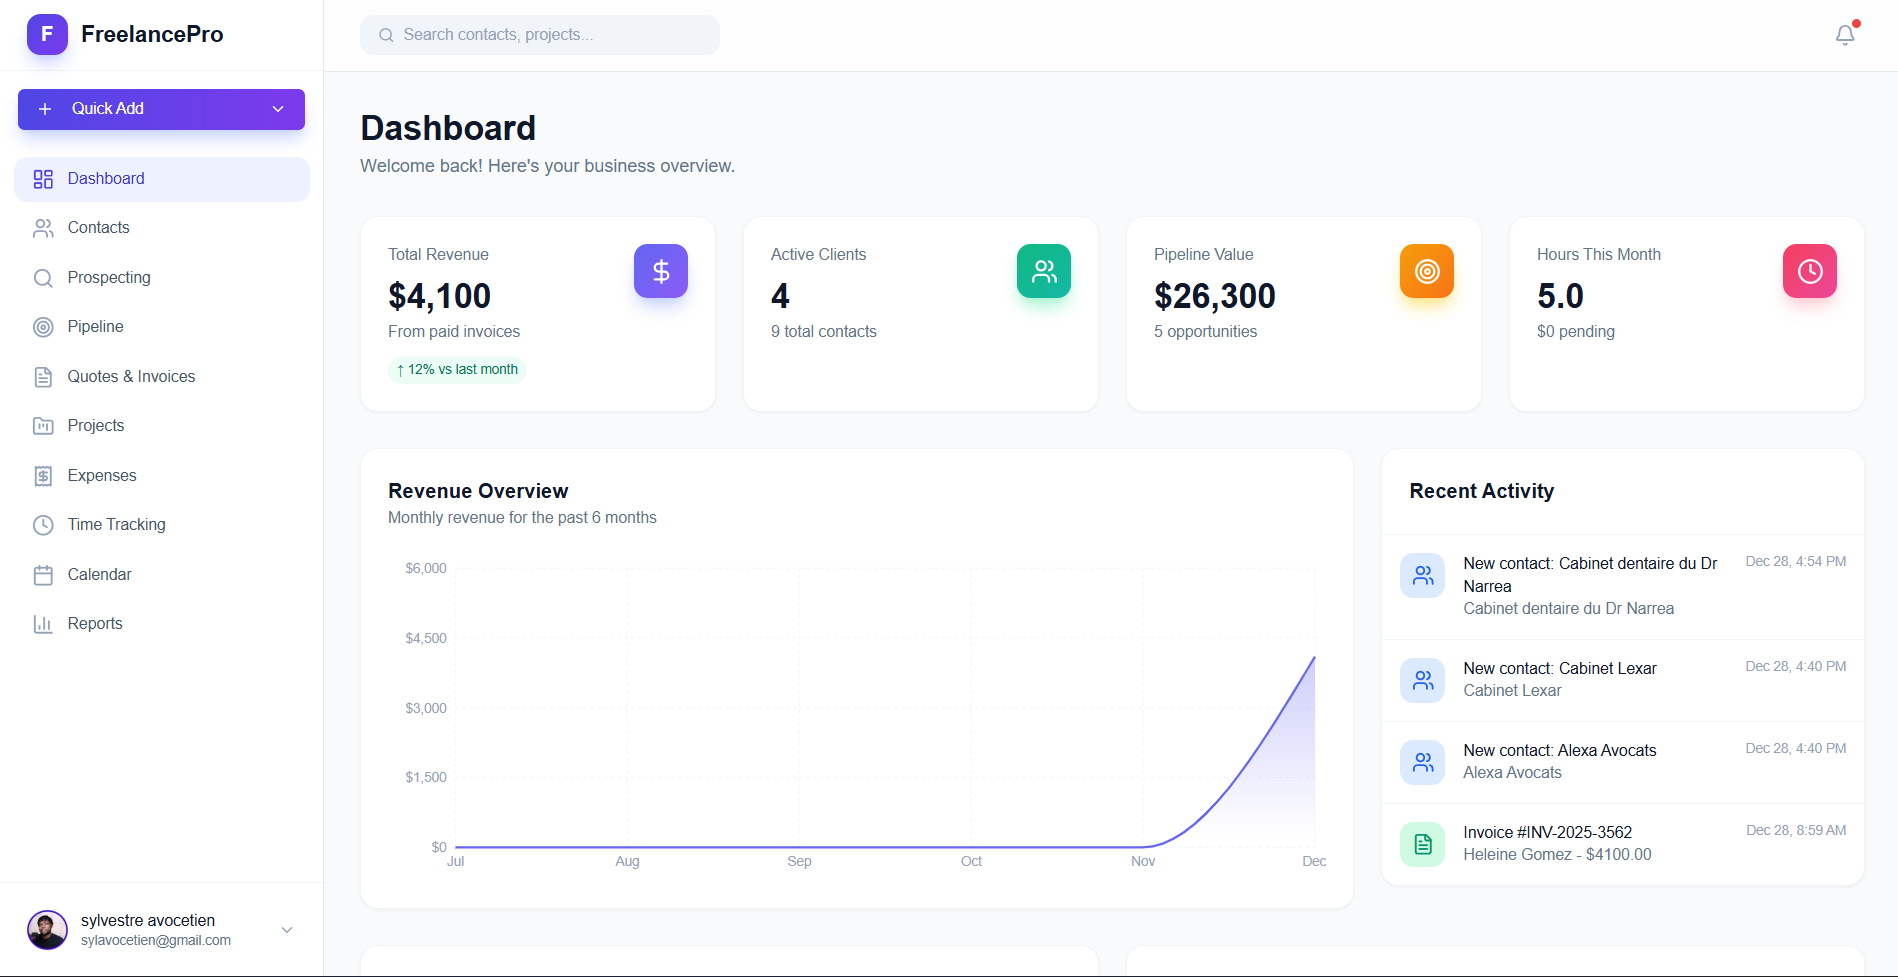This screenshot has width=1898, height=977.
Task: Click the Dec label on revenue chart
Action: tap(1314, 861)
